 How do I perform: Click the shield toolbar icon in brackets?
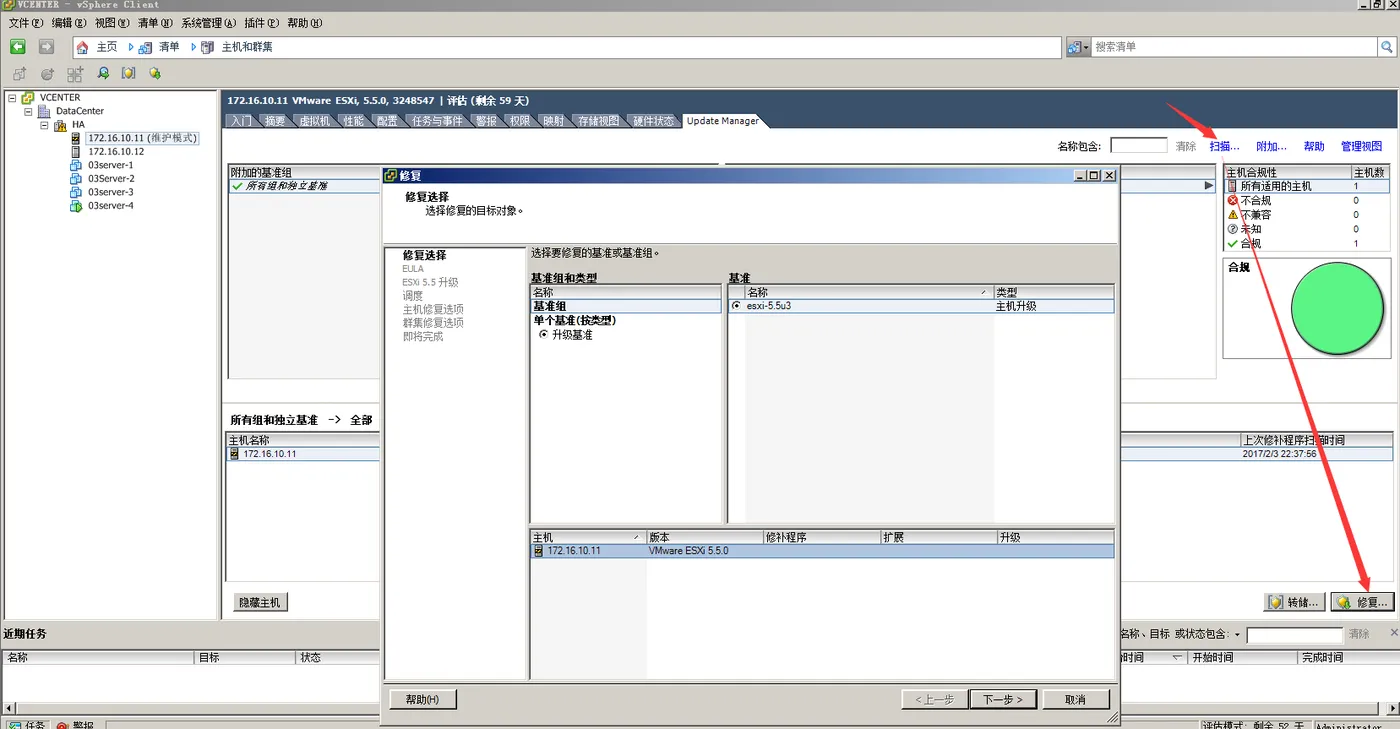click(129, 73)
